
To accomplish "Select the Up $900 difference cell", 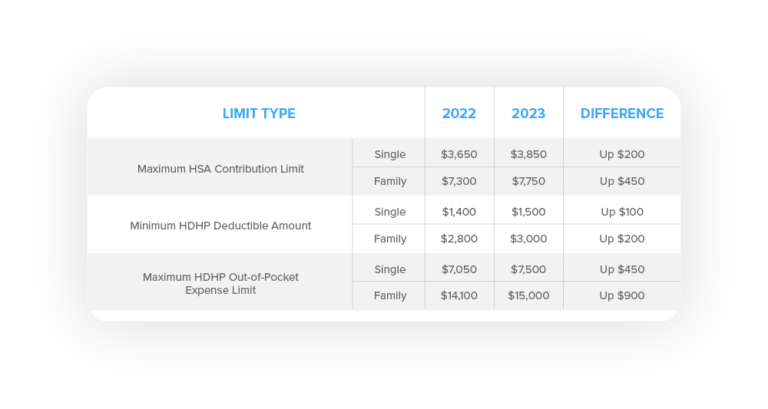I will pos(622,295).
